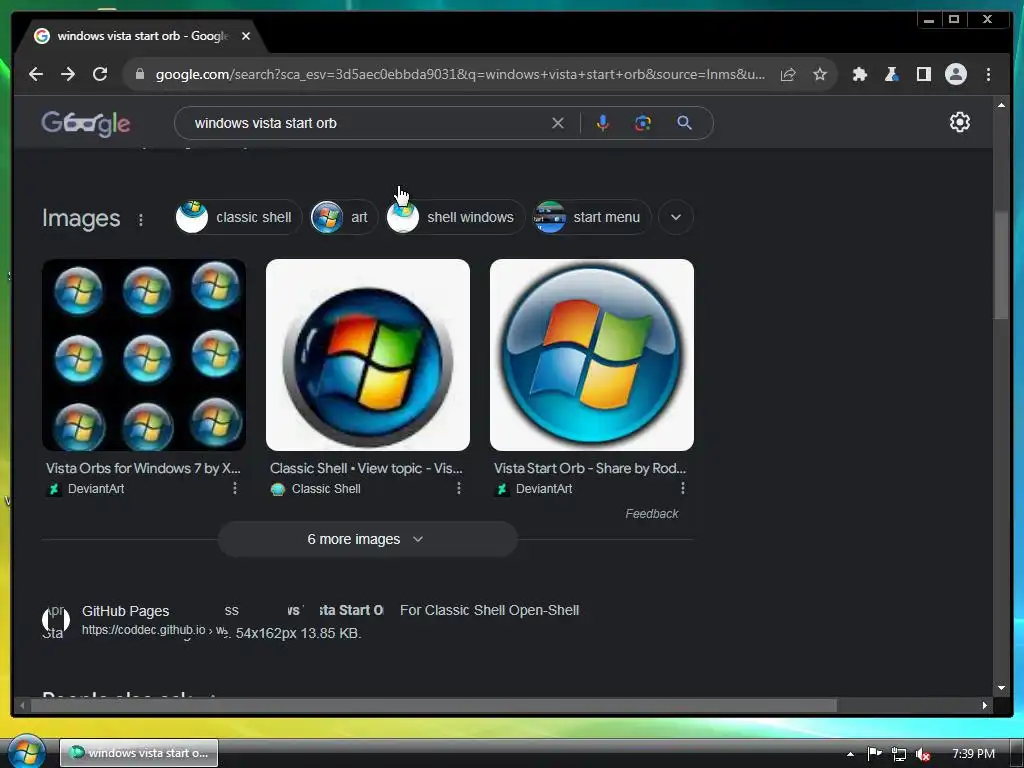Click the horizontal scrollbar thumb
Viewport: 1024px width, 768px height.
pos(433,705)
